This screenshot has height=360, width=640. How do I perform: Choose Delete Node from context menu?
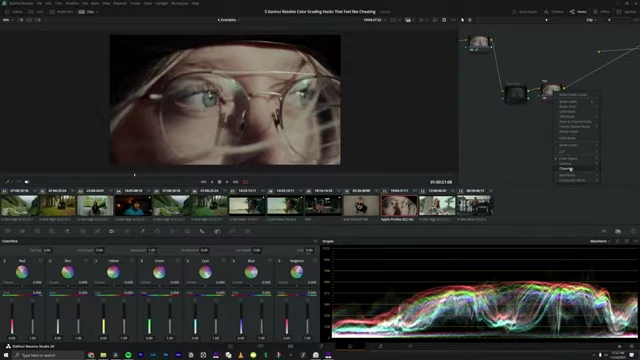[576, 131]
